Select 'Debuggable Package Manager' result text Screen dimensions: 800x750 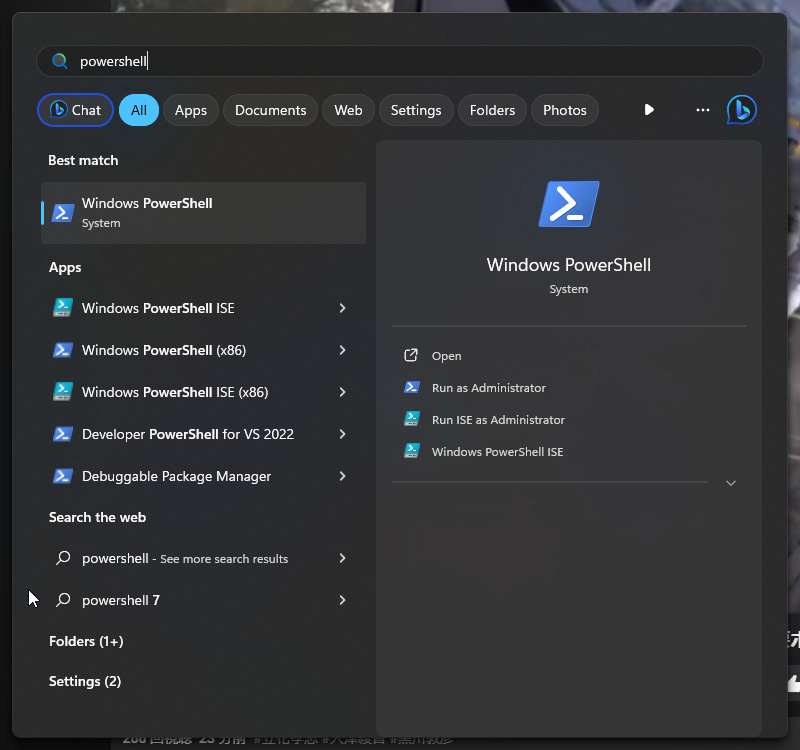[x=177, y=476]
